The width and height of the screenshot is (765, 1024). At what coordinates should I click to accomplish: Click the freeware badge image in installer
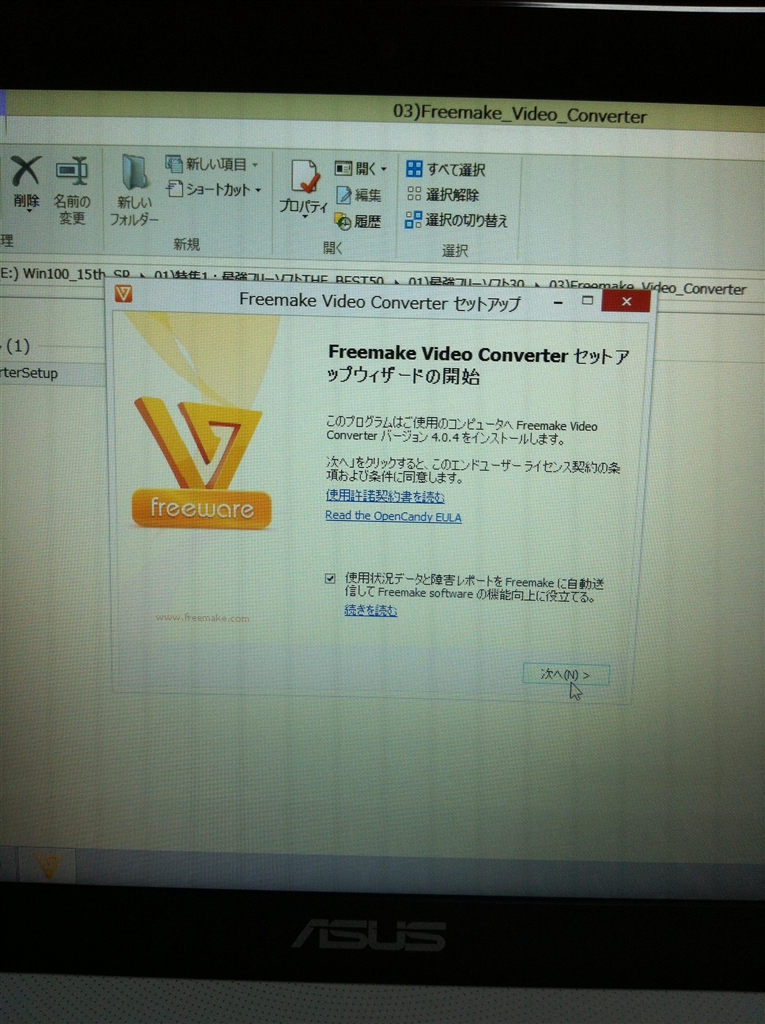(x=201, y=509)
